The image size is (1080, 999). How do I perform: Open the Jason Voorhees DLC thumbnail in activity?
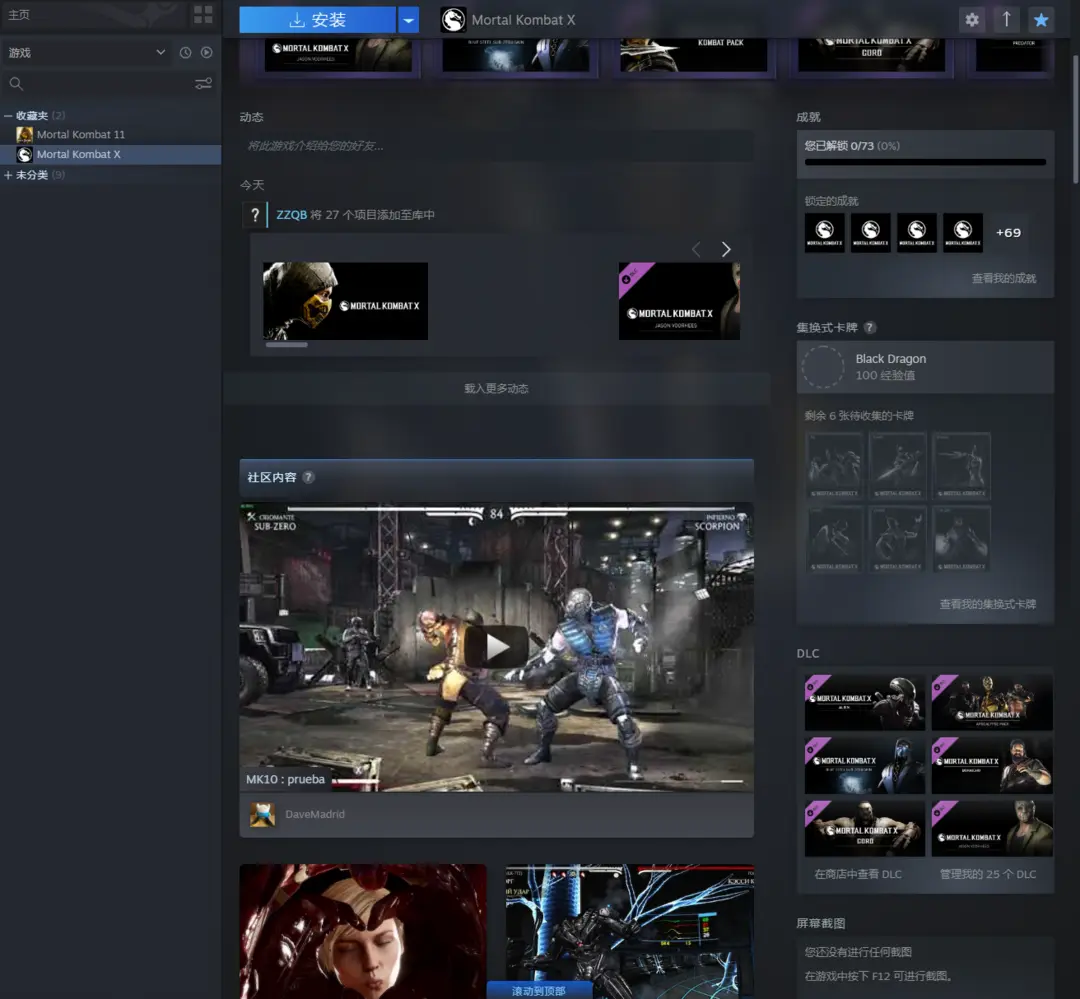679,301
